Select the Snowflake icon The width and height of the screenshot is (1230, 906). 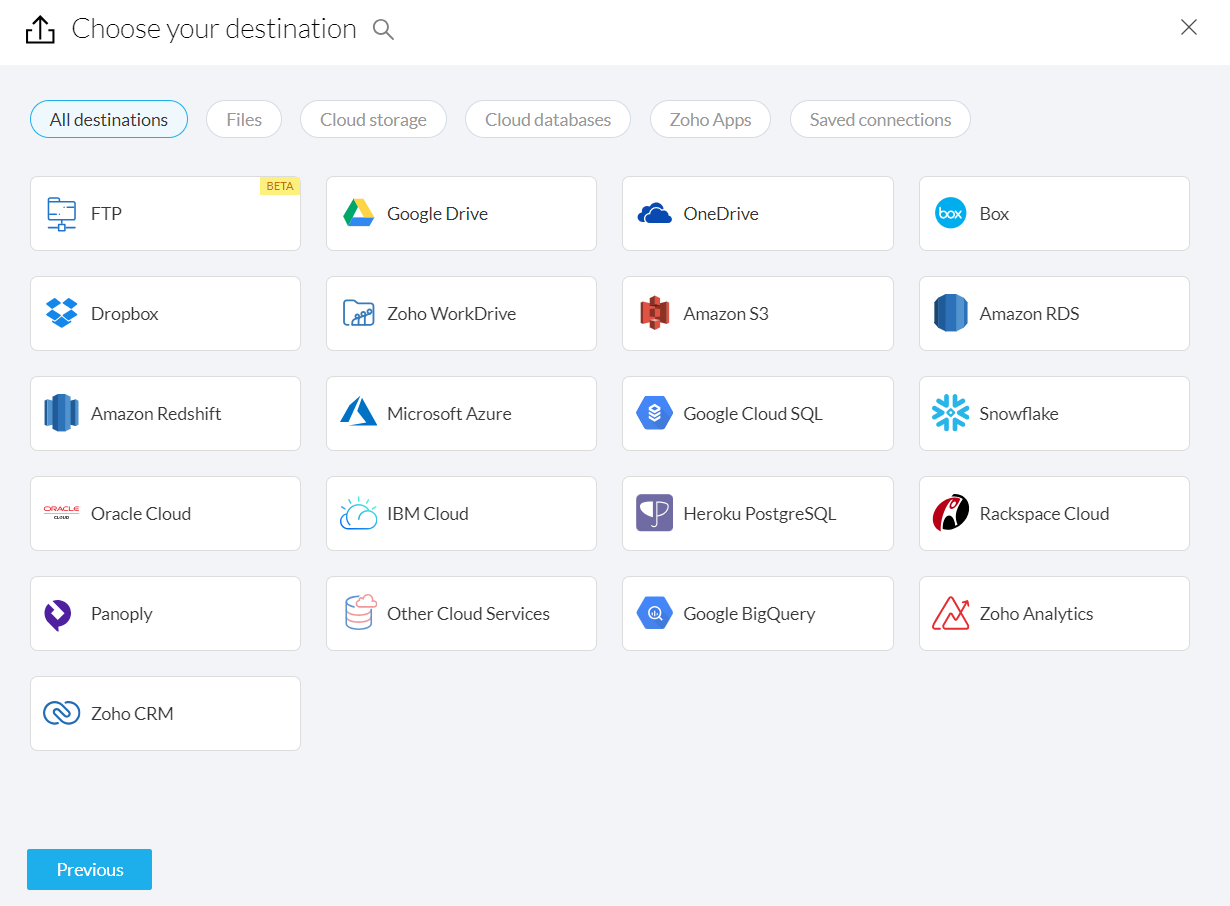click(x=950, y=414)
